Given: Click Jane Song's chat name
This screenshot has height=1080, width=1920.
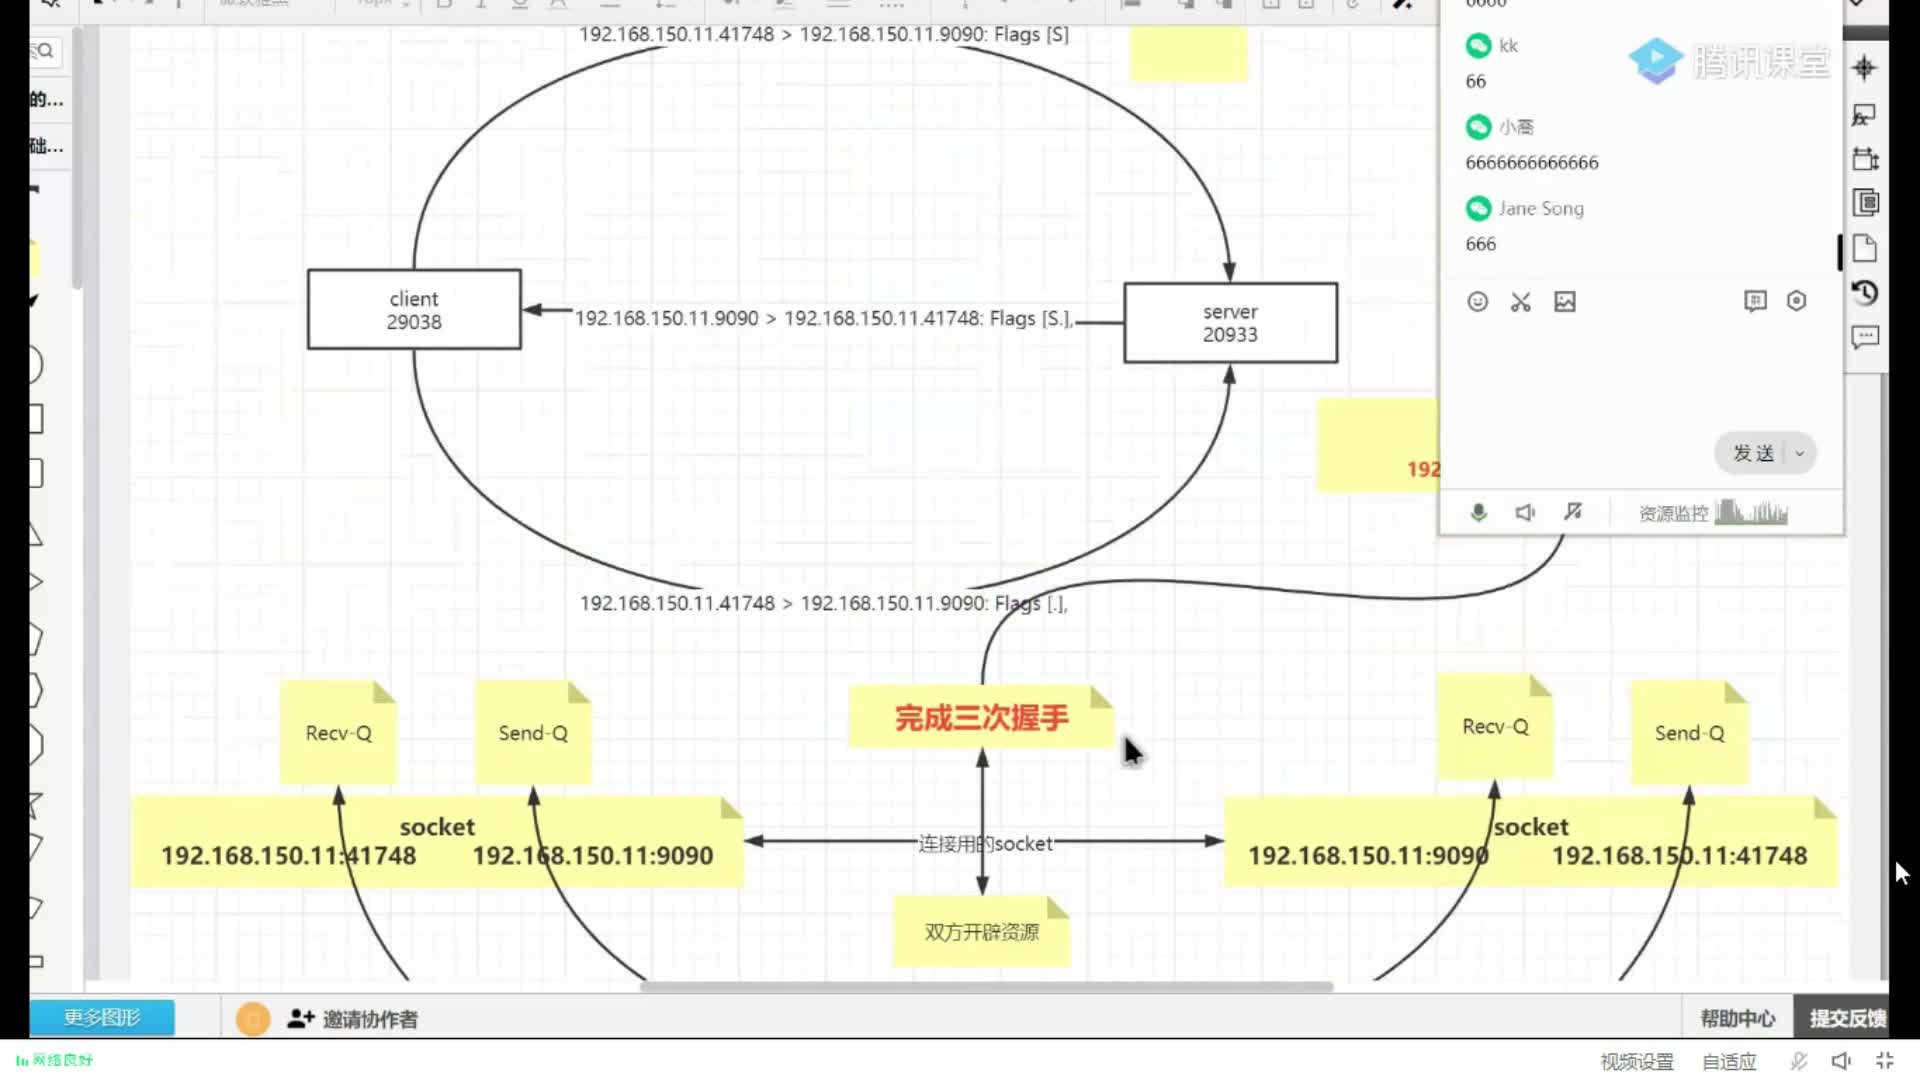Looking at the screenshot, I should (1541, 208).
